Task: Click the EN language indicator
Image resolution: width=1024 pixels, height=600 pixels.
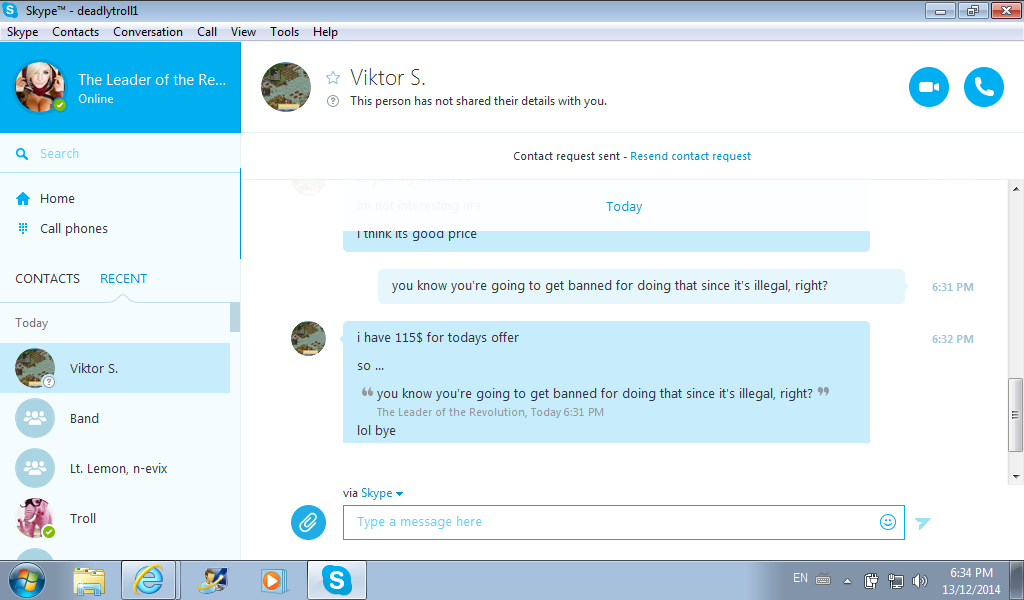Action: coord(800,578)
